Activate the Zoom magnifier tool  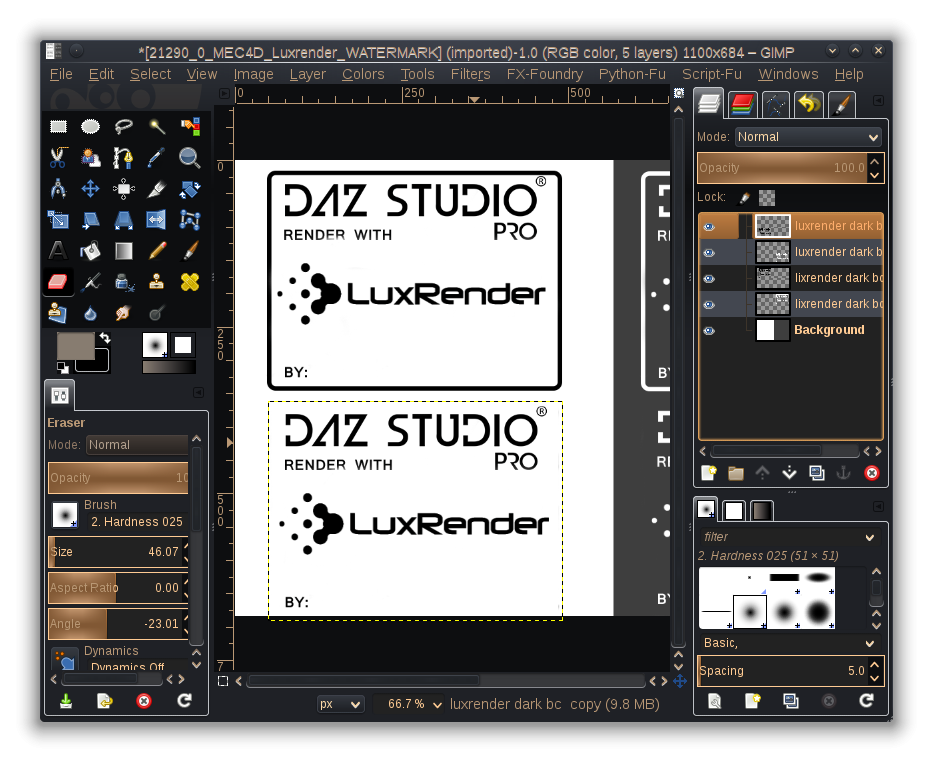pyautogui.click(x=189, y=158)
